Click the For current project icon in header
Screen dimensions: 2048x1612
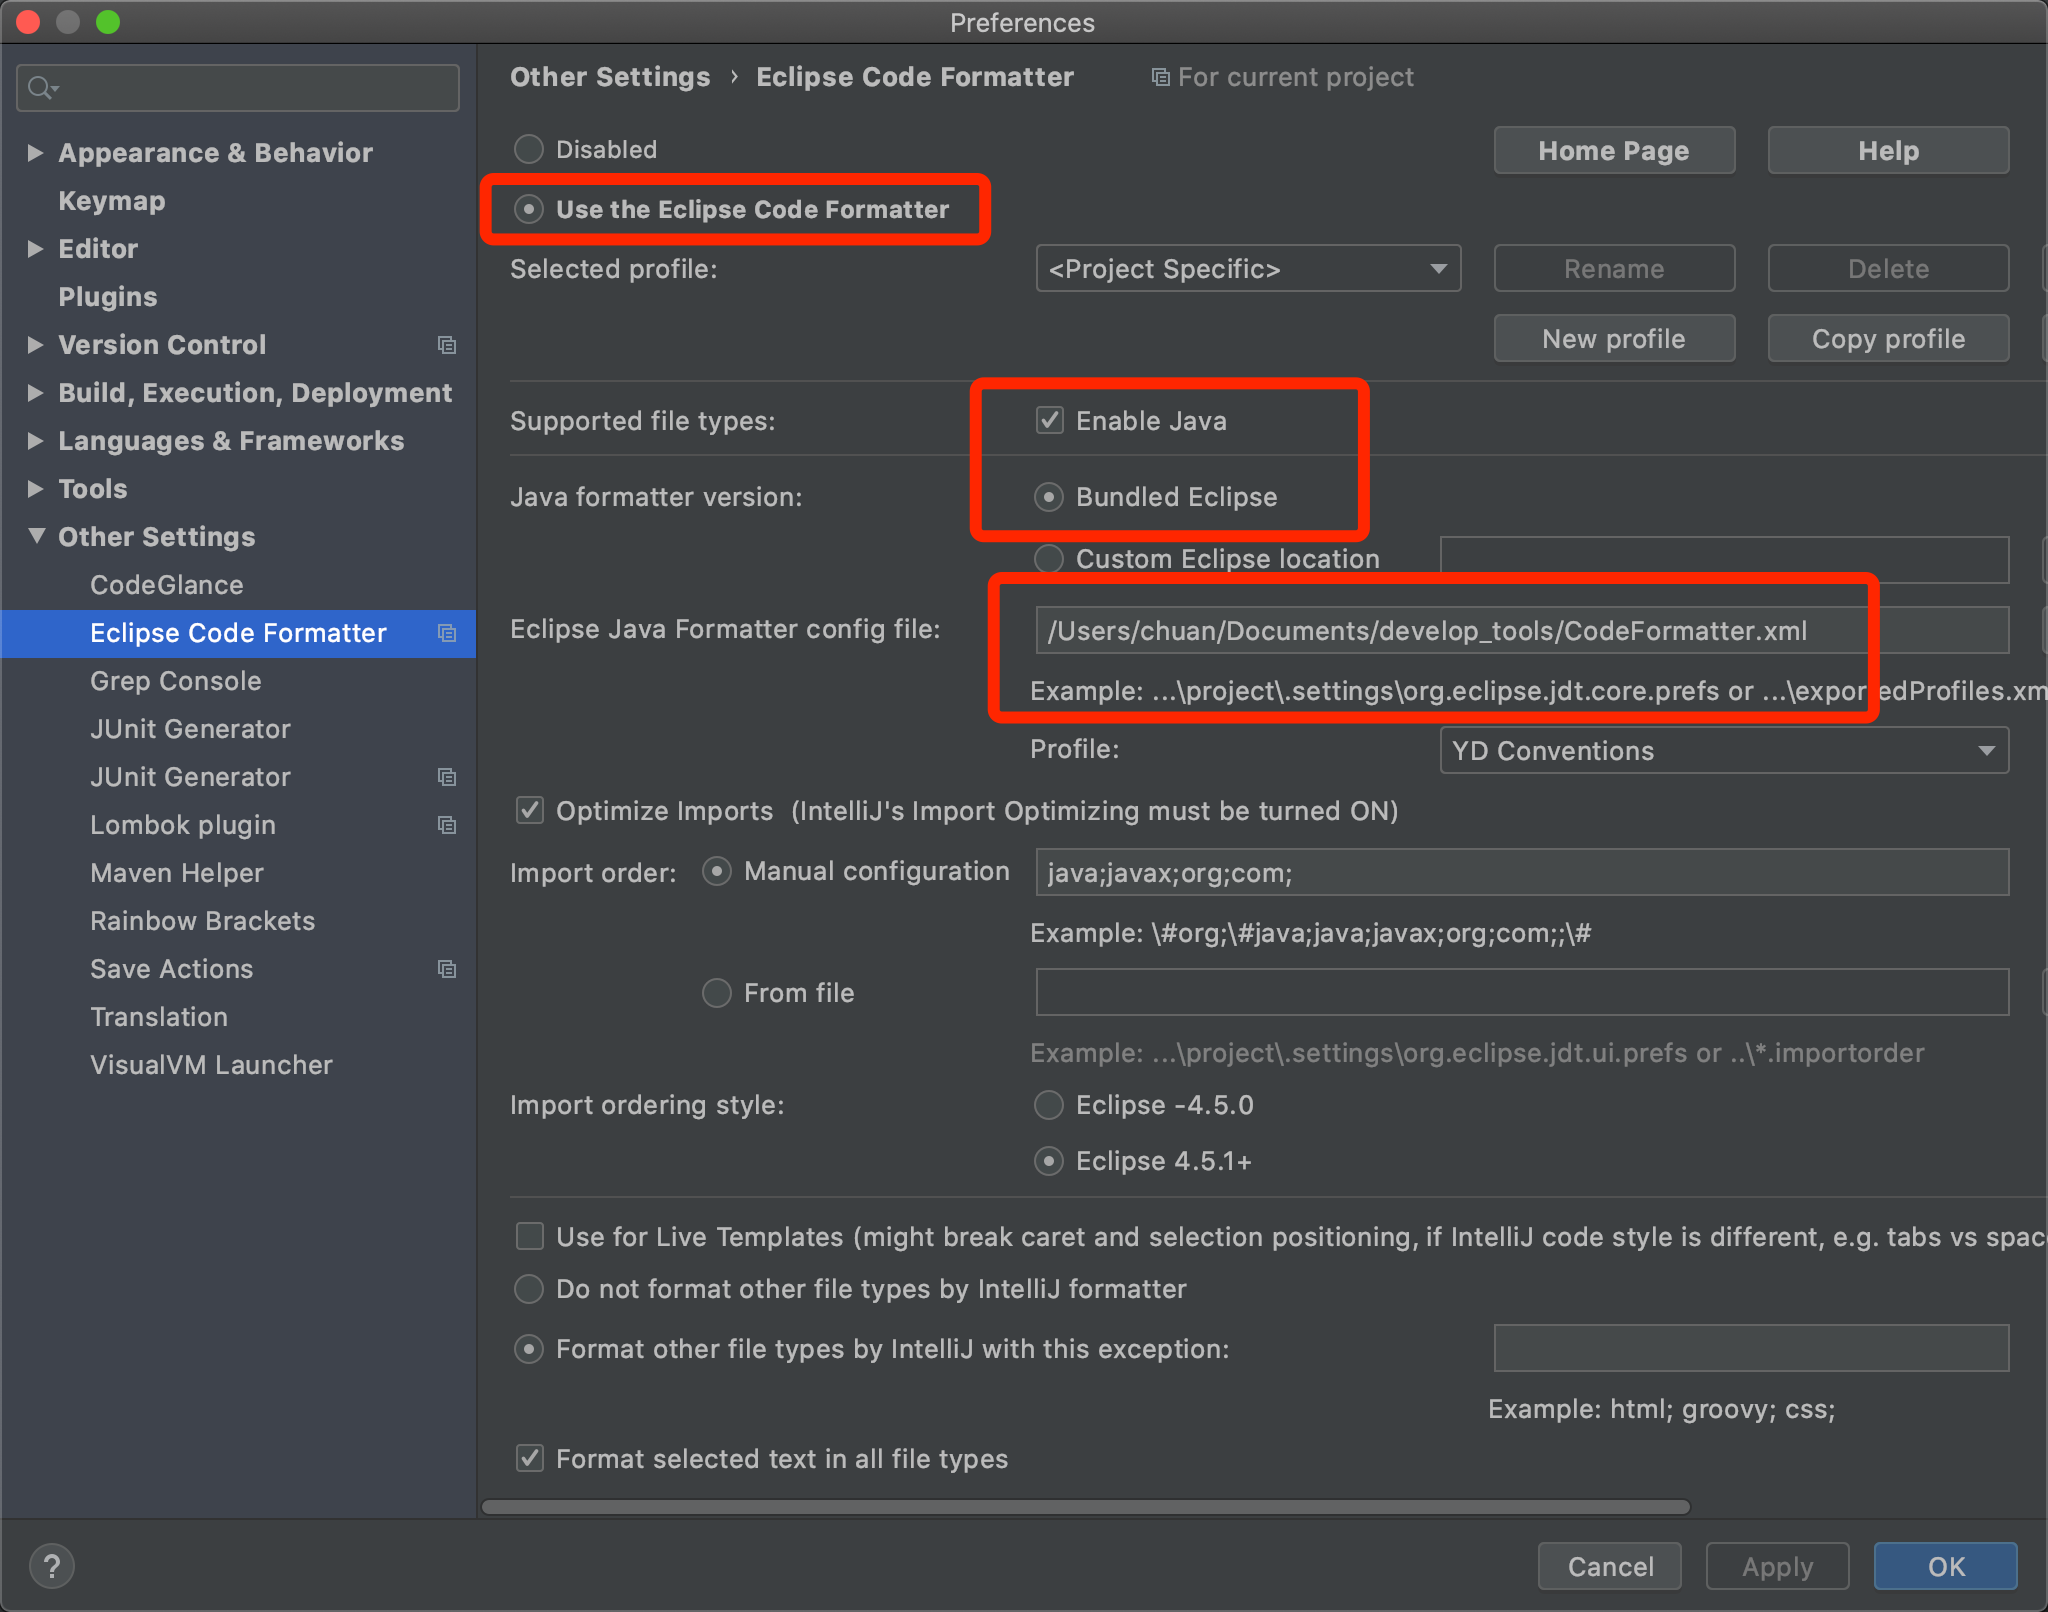coord(1160,77)
